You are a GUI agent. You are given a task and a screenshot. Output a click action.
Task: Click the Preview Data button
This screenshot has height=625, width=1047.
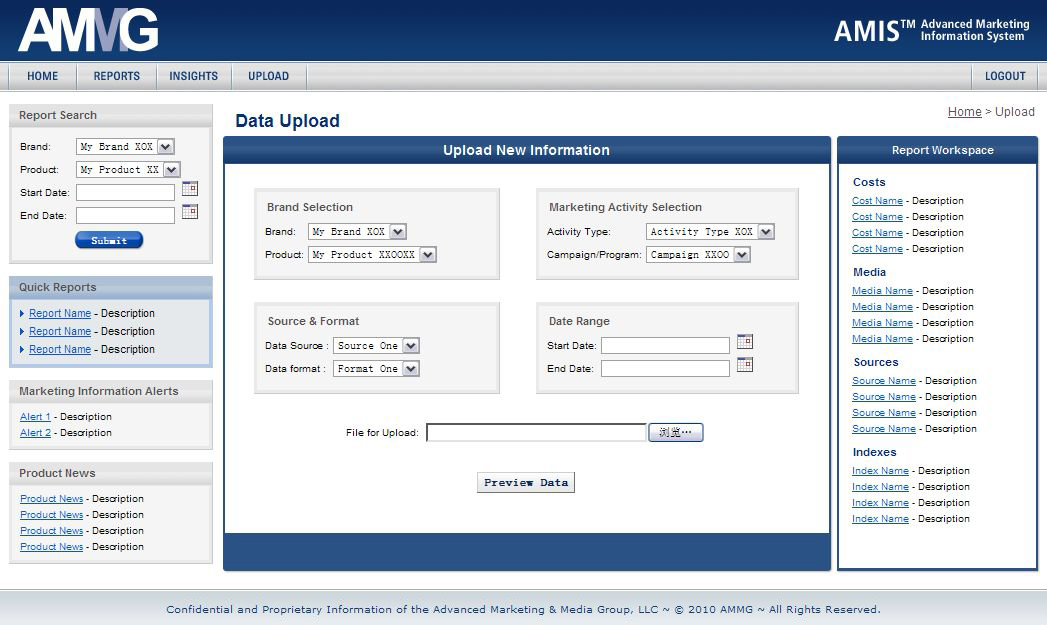pyautogui.click(x=526, y=483)
